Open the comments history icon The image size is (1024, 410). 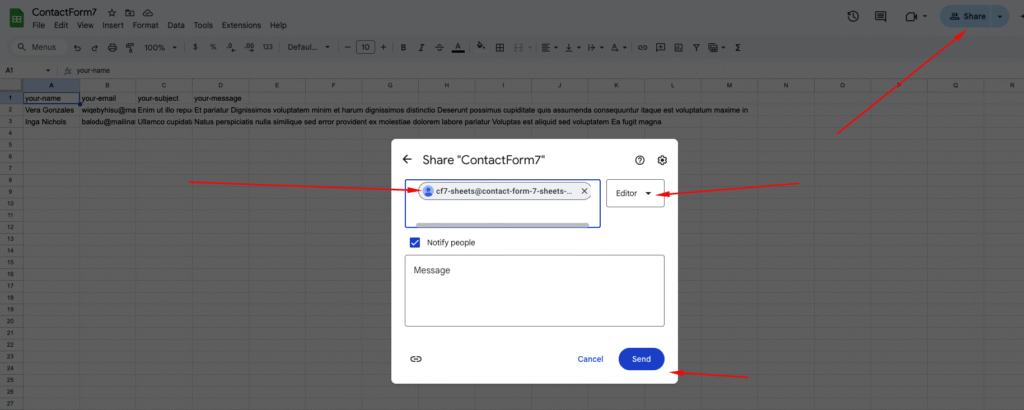pos(880,16)
